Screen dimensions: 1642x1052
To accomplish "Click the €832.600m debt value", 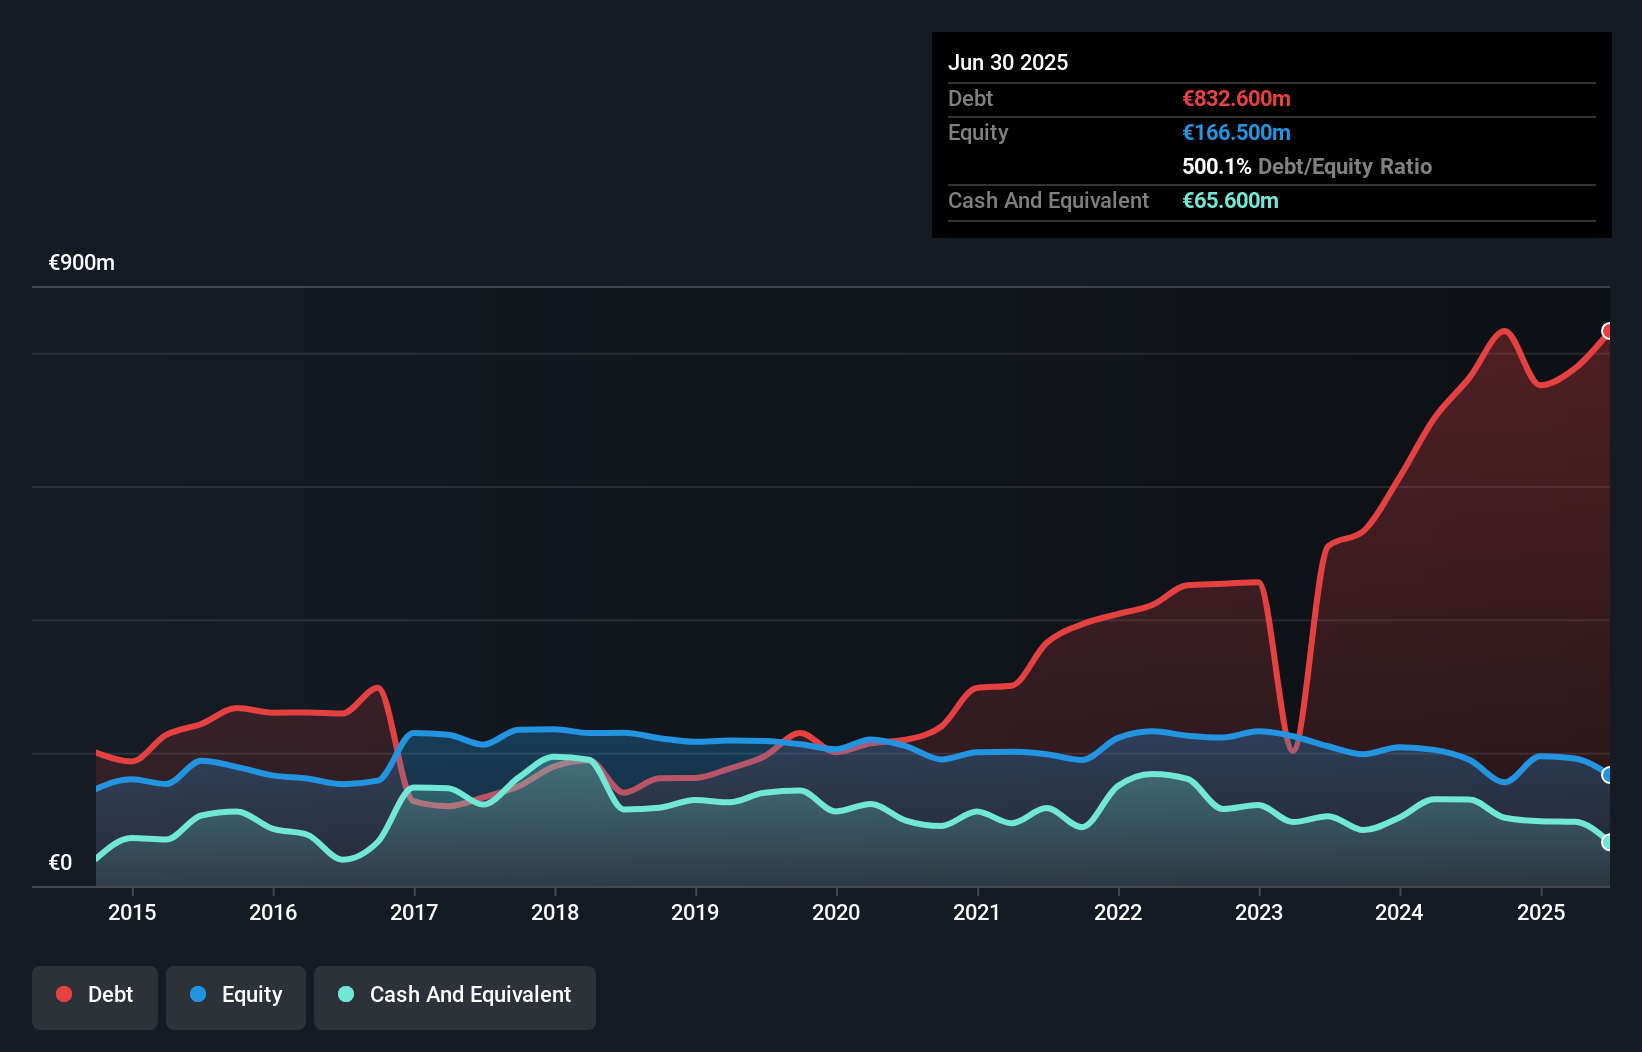I will pos(1236,98).
